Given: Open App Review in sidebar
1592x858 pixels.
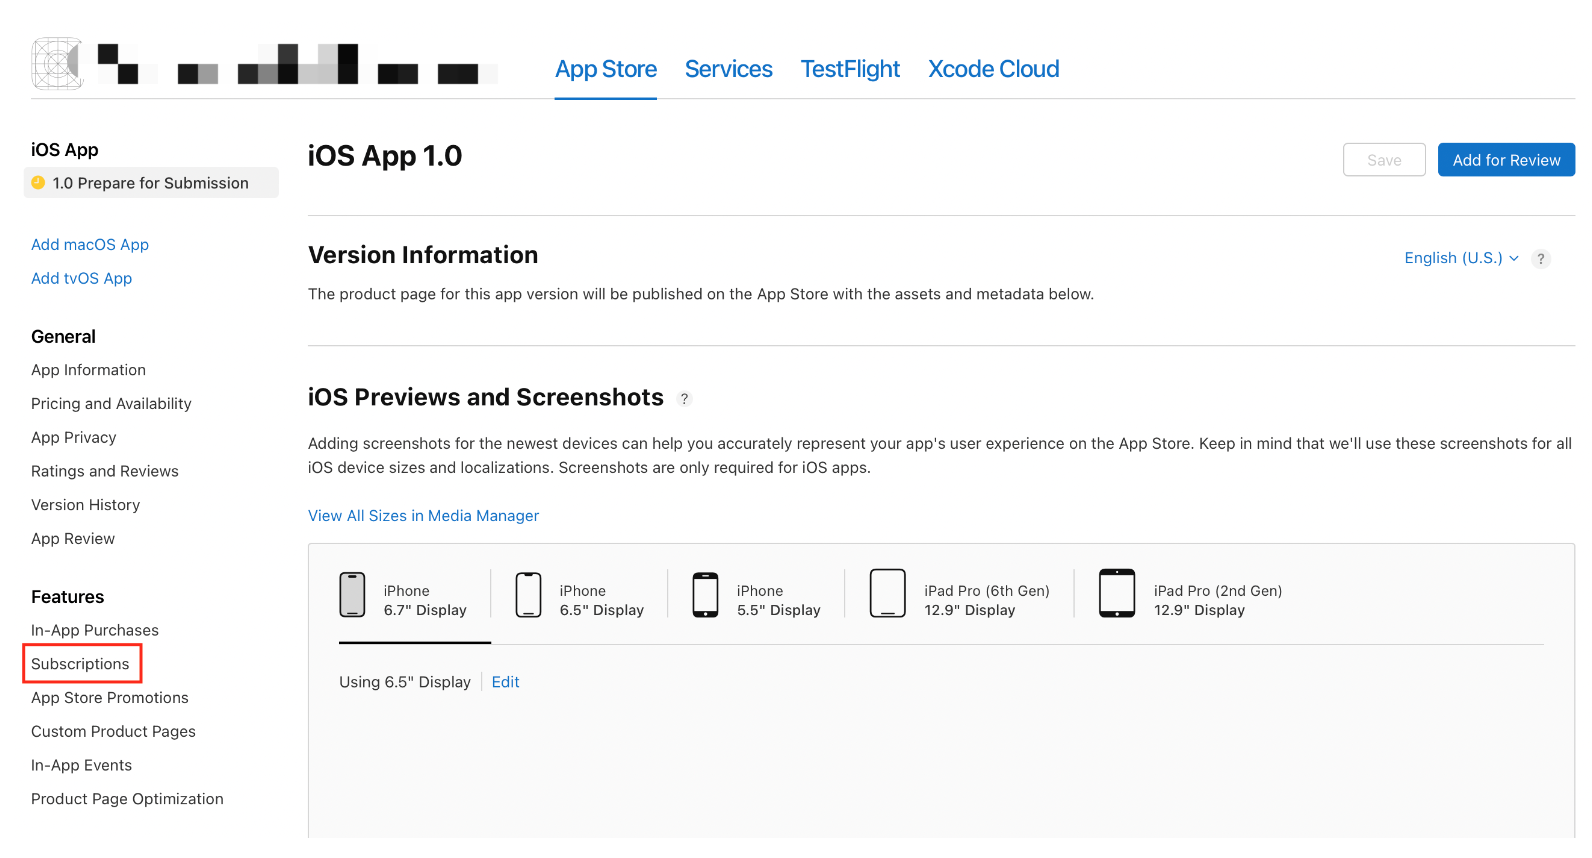Looking at the screenshot, I should point(73,539).
